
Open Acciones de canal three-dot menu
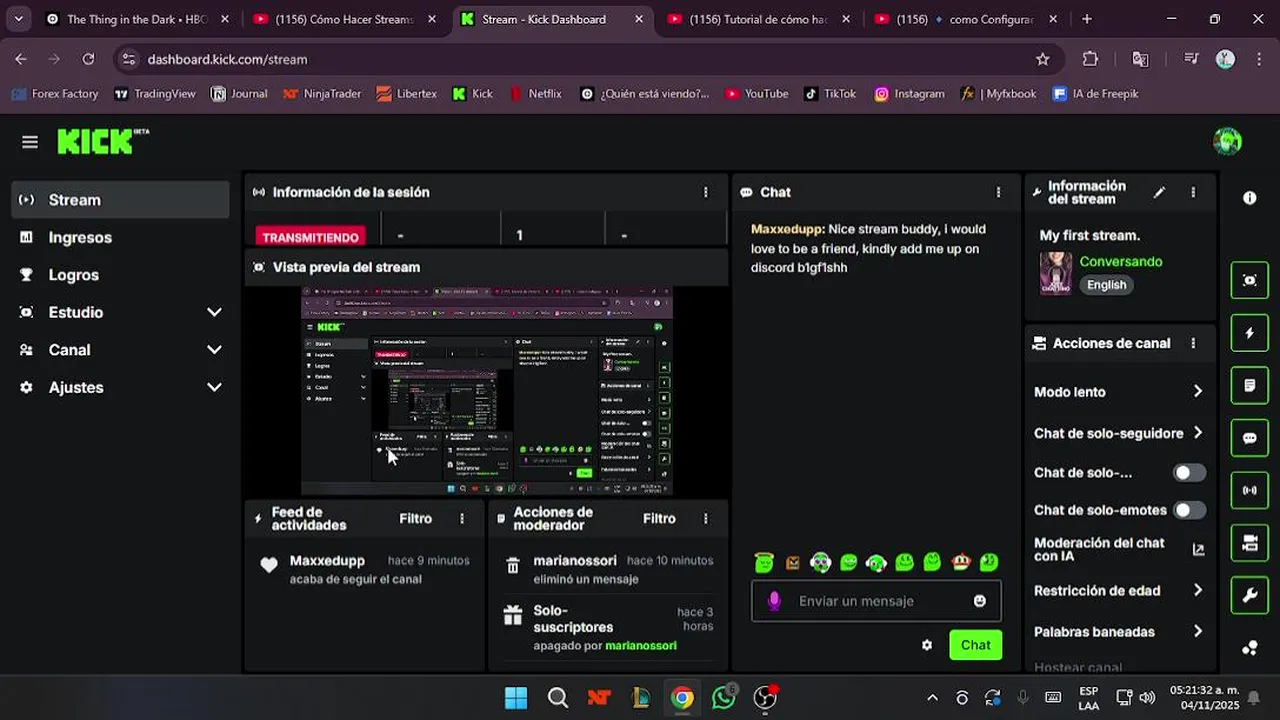point(1193,343)
